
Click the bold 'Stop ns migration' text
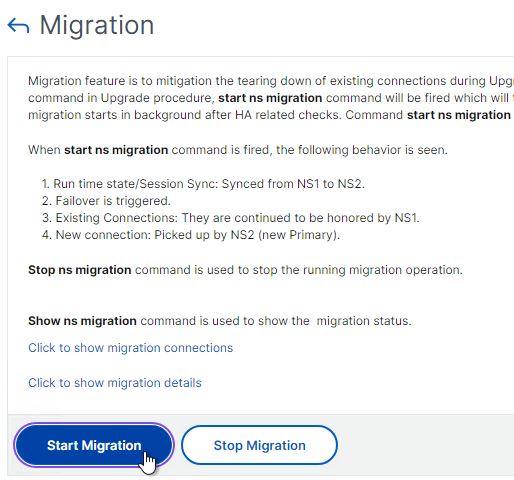(x=80, y=270)
